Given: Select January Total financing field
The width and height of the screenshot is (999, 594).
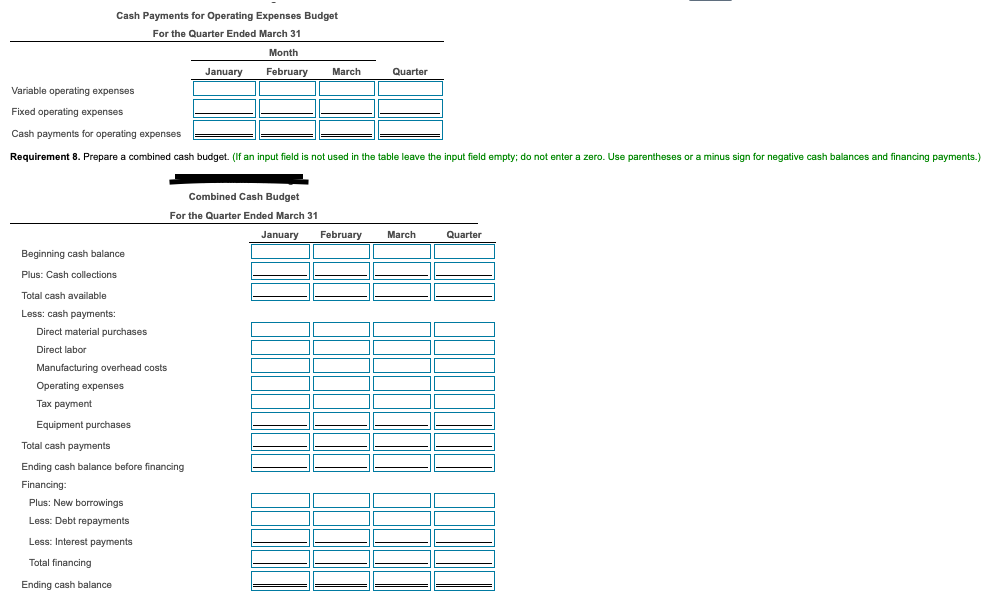Looking at the screenshot, I should pos(280,559).
